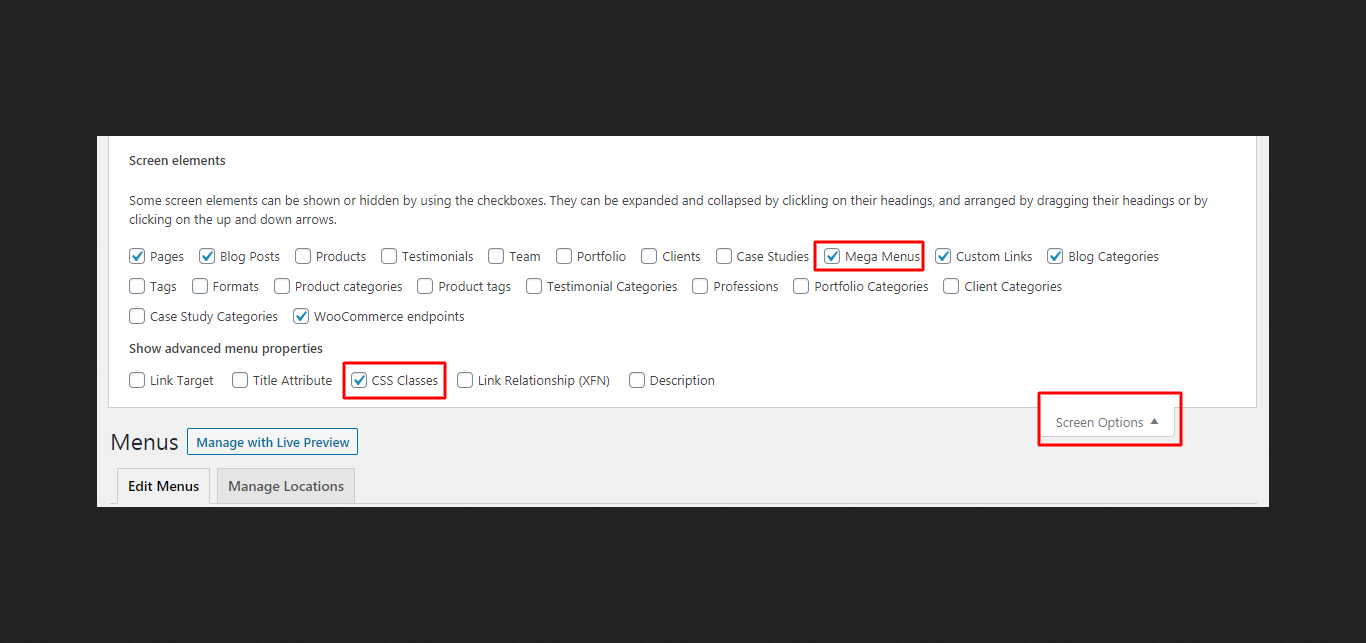Enable Link Relationship (XFN) checkbox

point(465,380)
